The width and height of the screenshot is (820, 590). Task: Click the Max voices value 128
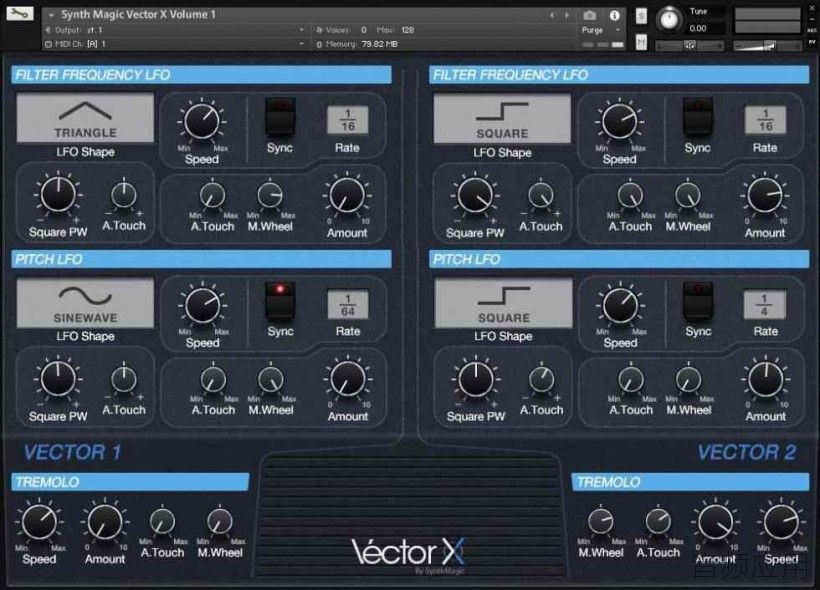[407, 30]
